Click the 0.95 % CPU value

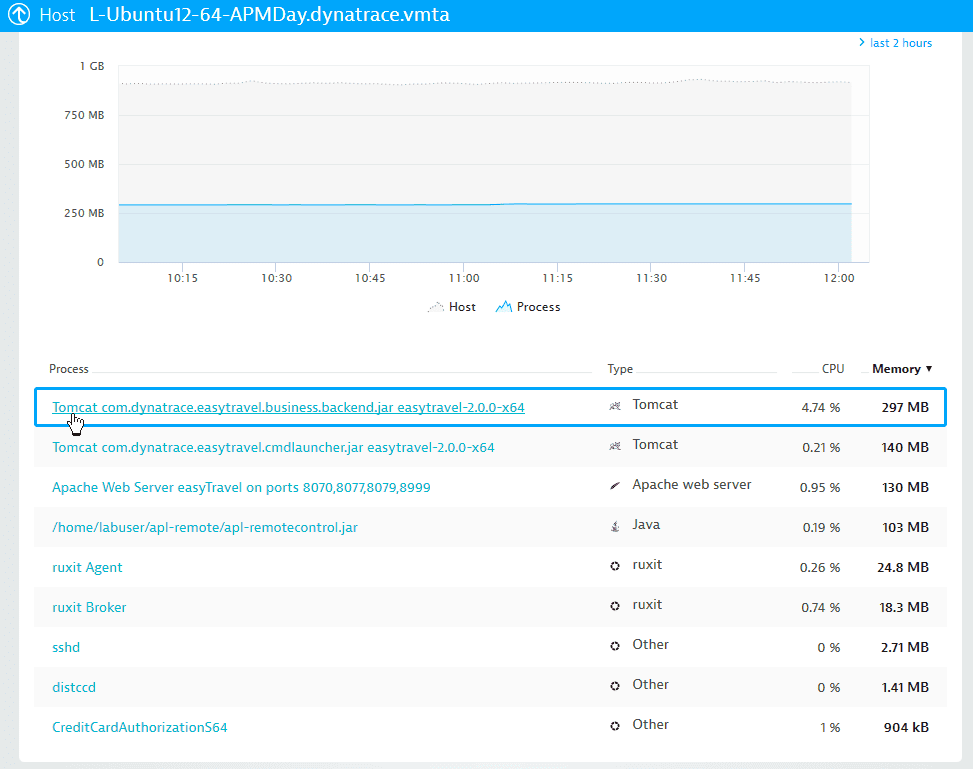pyautogui.click(x=820, y=487)
